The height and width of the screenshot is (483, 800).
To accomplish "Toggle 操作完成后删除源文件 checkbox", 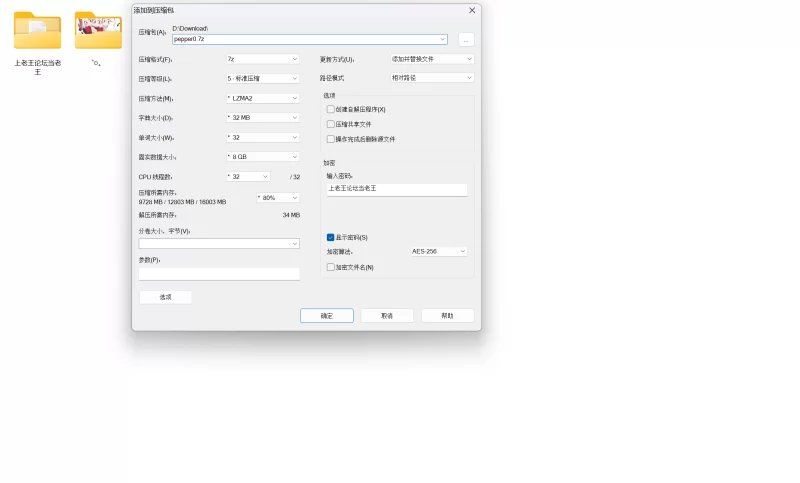I will (x=331, y=139).
